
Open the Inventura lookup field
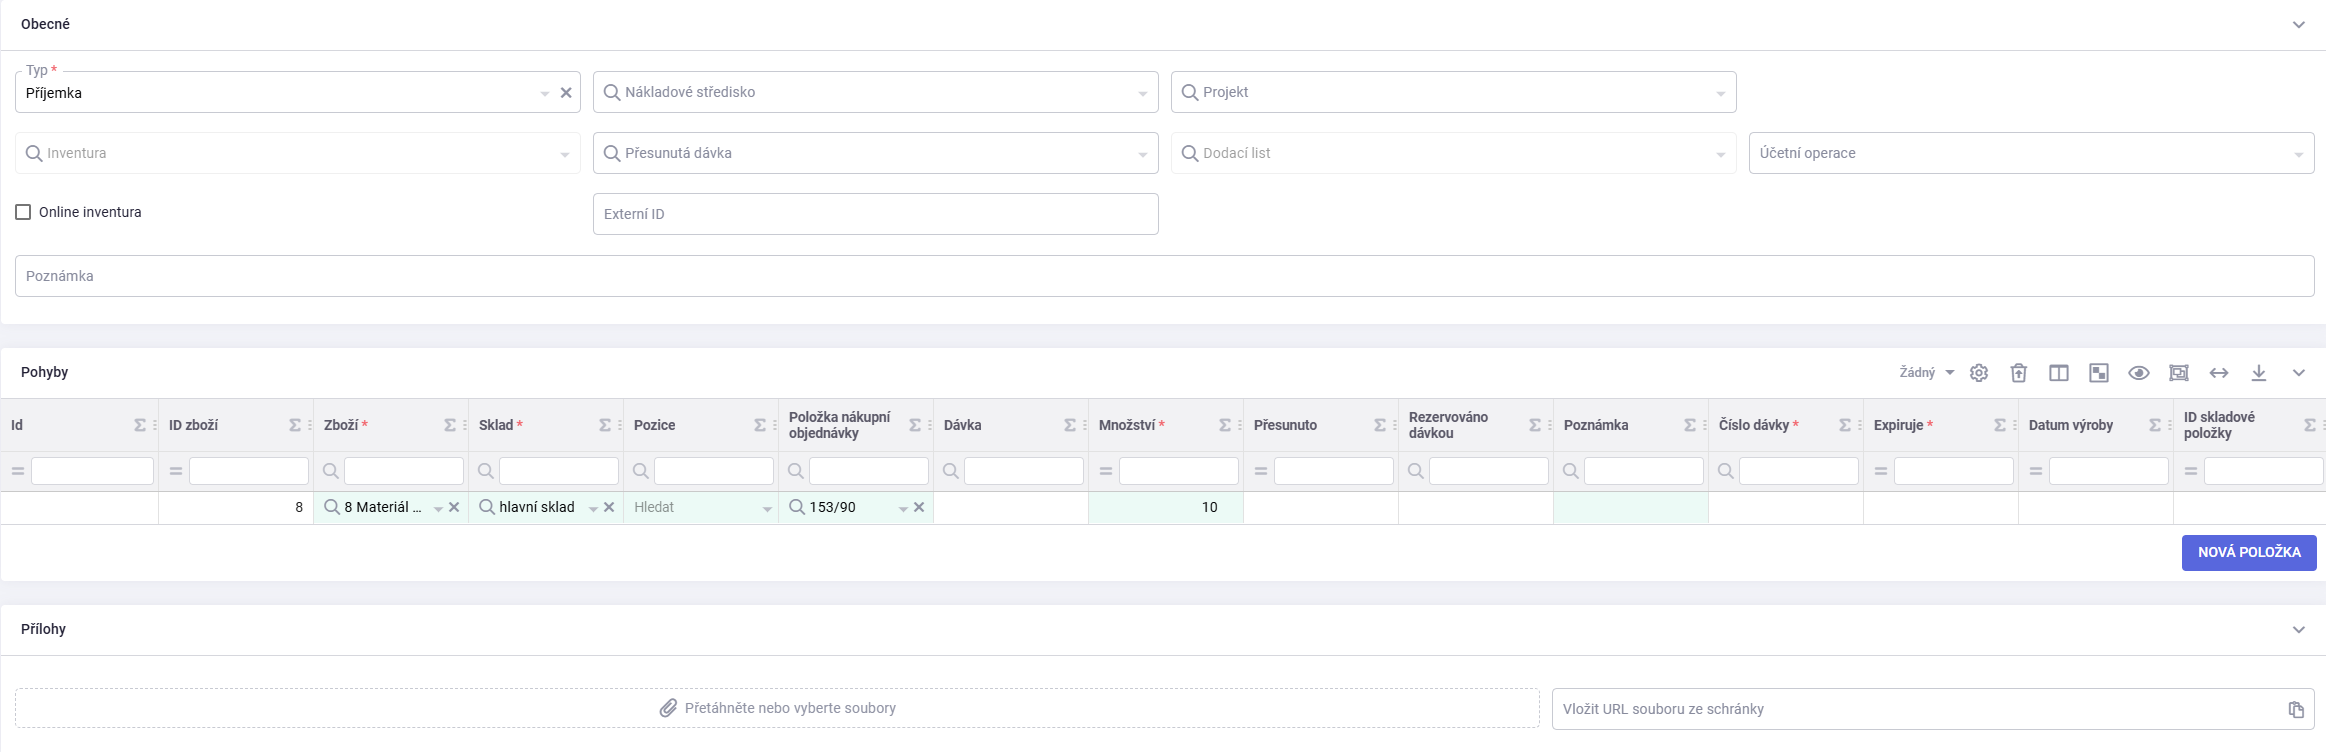point(298,153)
